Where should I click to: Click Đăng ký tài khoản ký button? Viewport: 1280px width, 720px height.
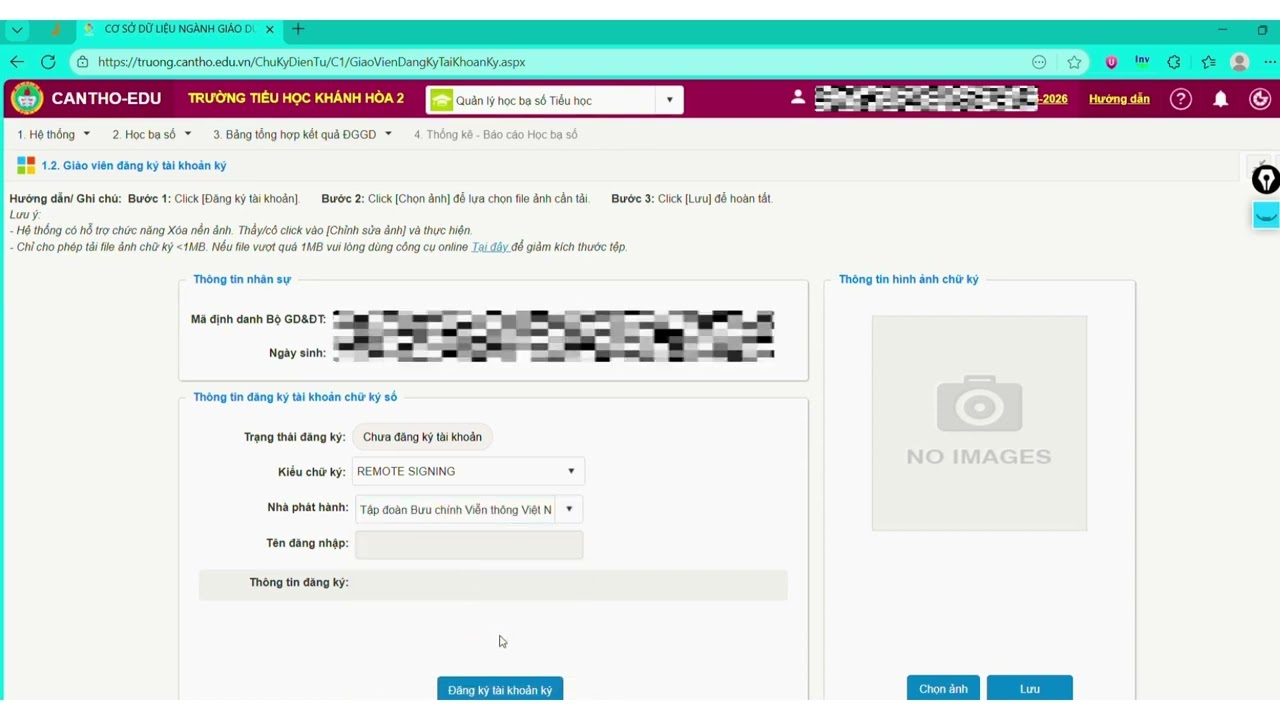[x=500, y=689]
